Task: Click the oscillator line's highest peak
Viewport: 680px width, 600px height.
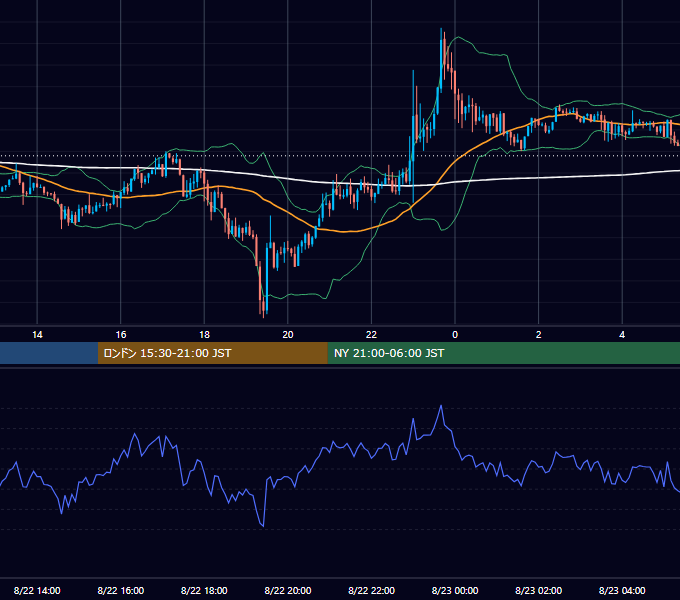Action: click(441, 406)
